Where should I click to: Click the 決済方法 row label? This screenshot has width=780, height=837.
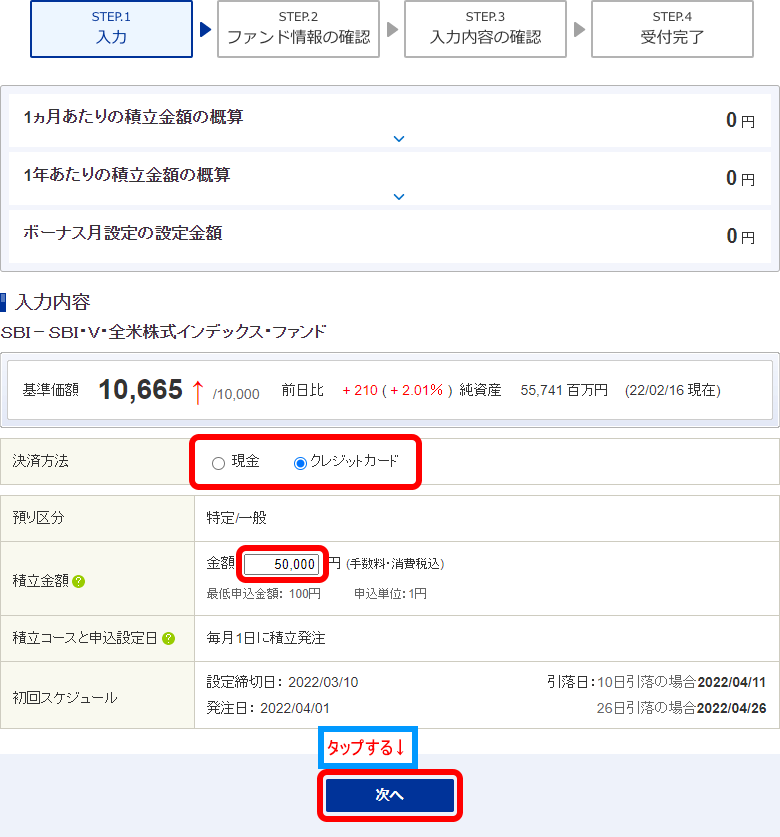[x=41, y=461]
